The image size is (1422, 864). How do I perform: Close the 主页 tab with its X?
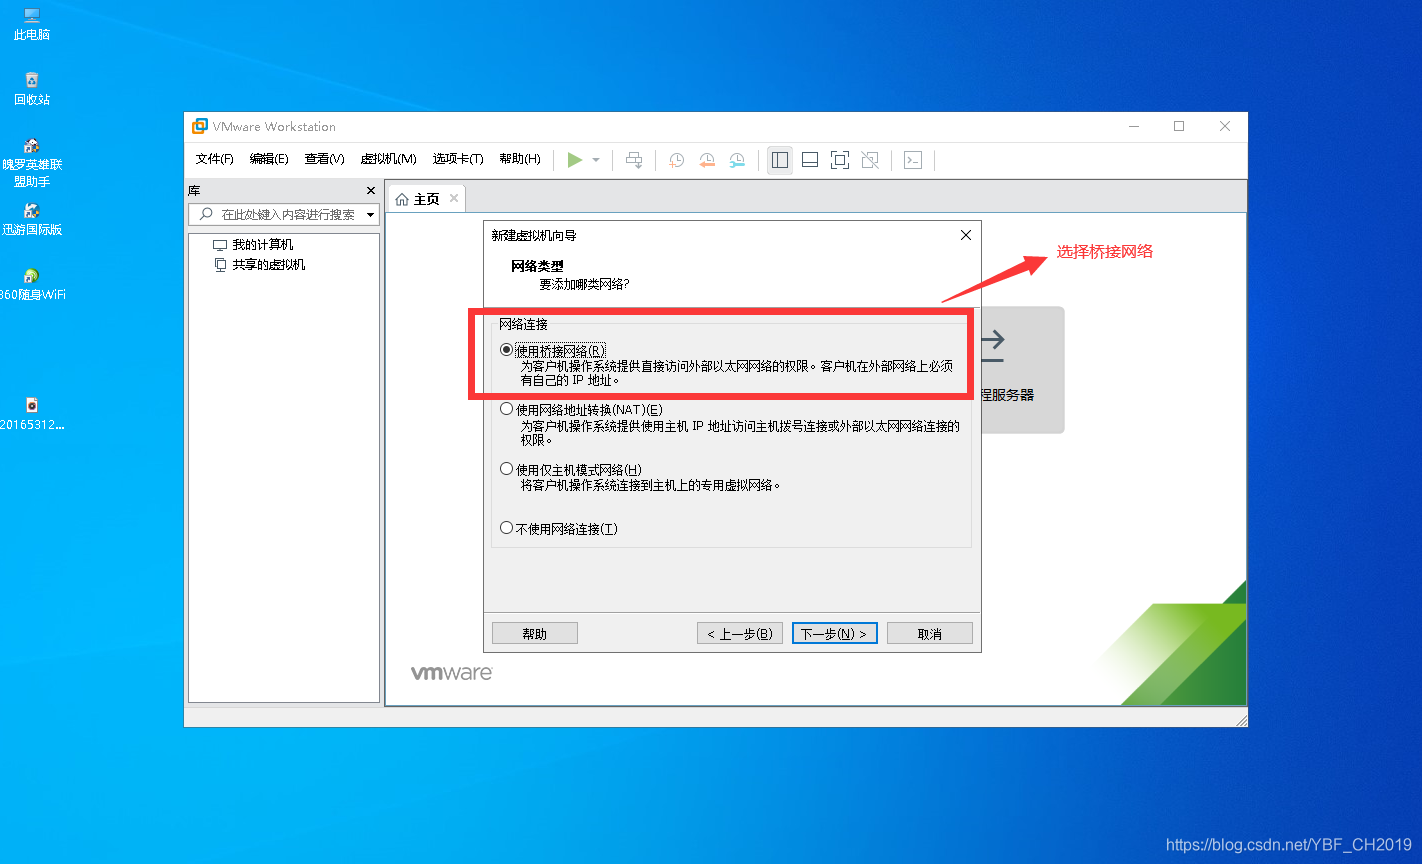tap(453, 198)
